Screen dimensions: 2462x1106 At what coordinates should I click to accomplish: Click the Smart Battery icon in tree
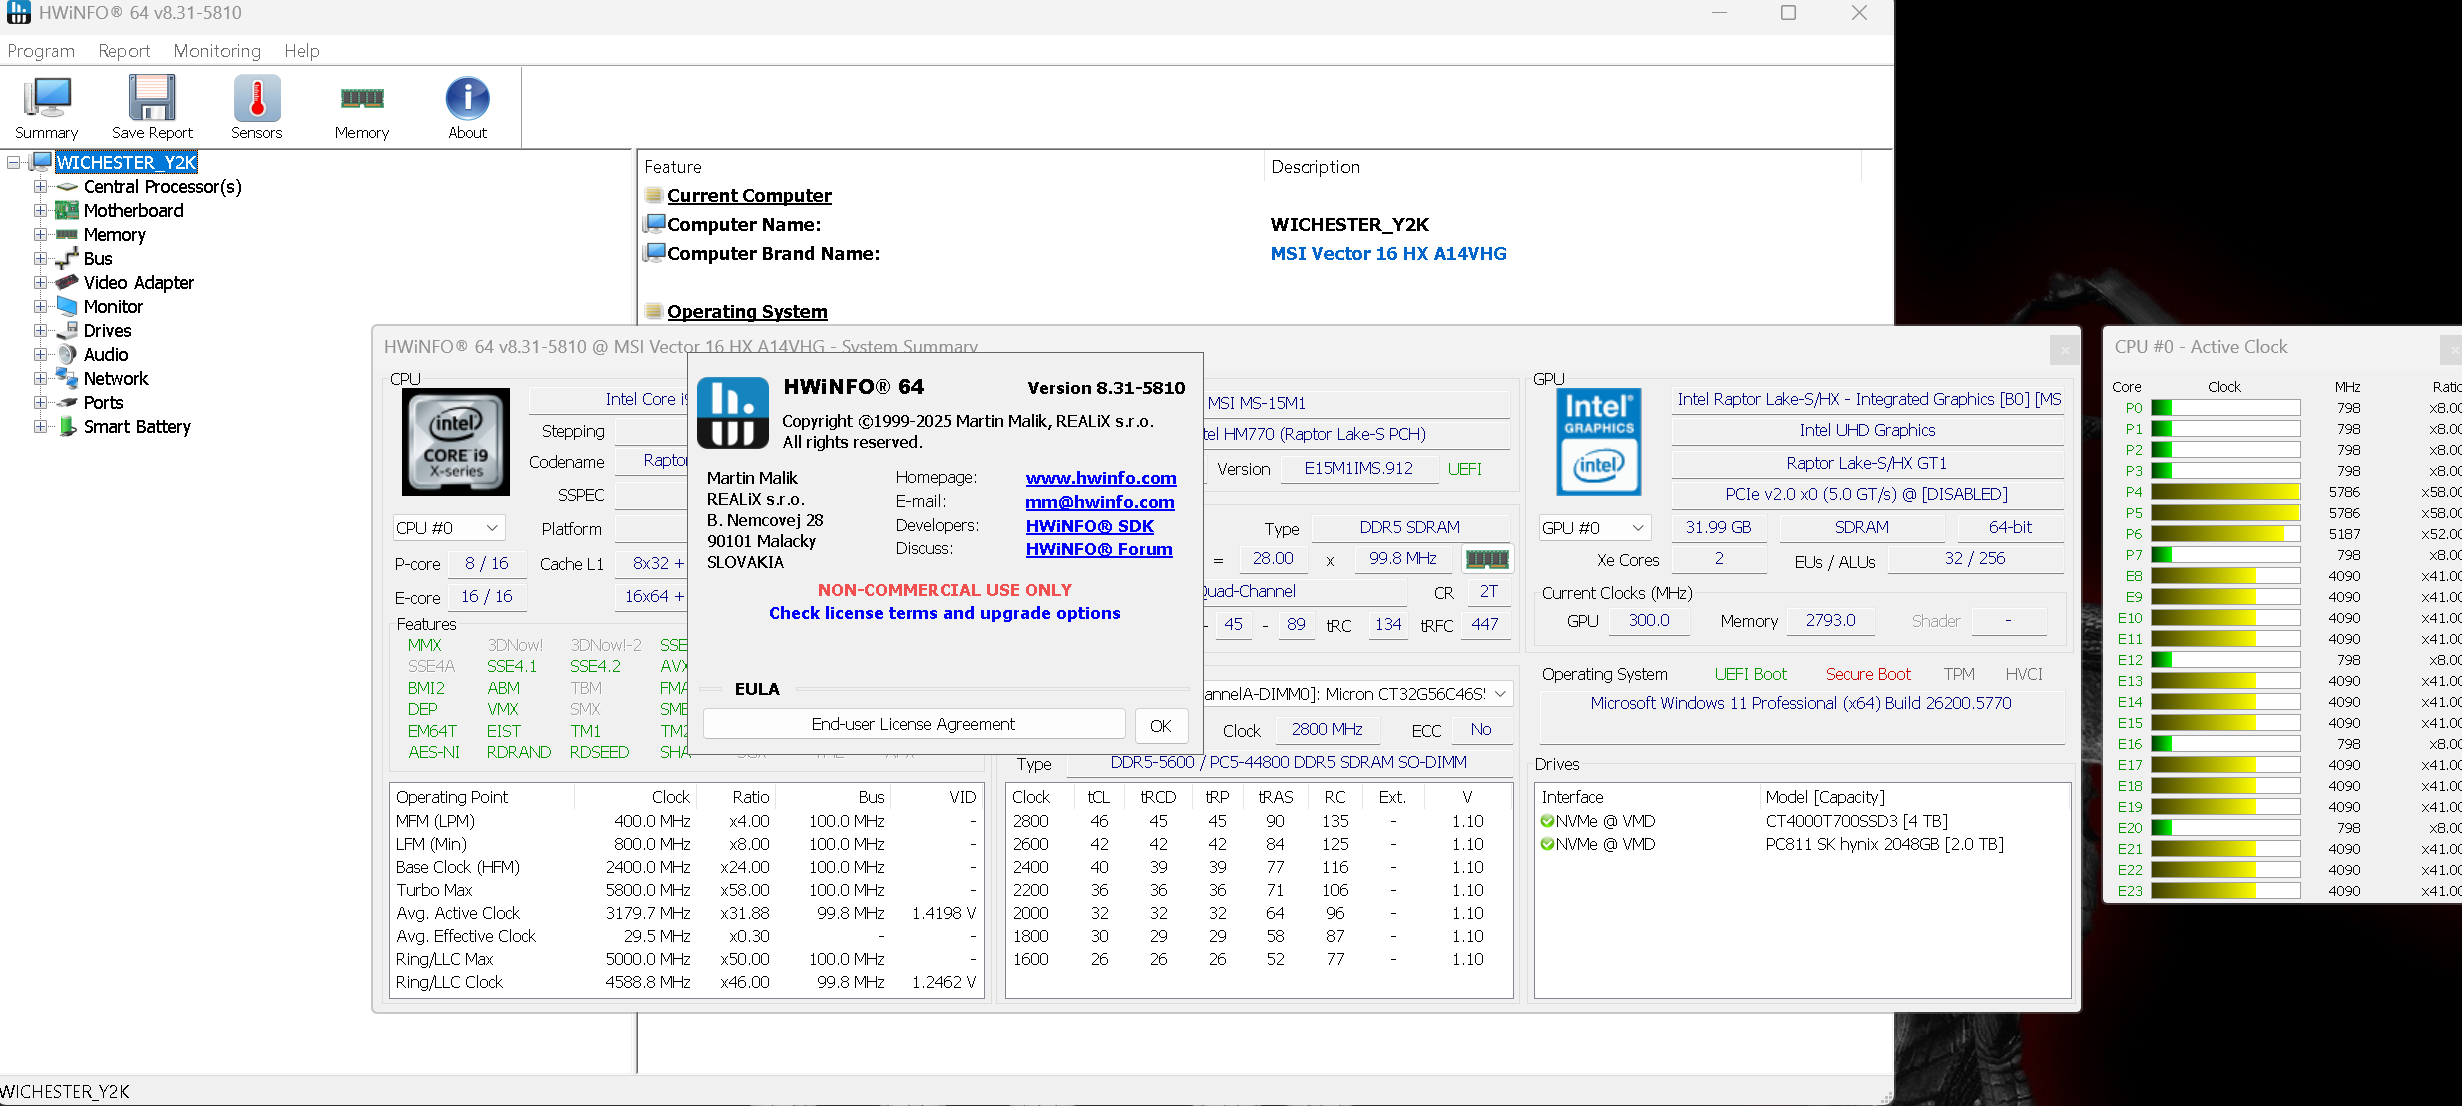click(67, 427)
